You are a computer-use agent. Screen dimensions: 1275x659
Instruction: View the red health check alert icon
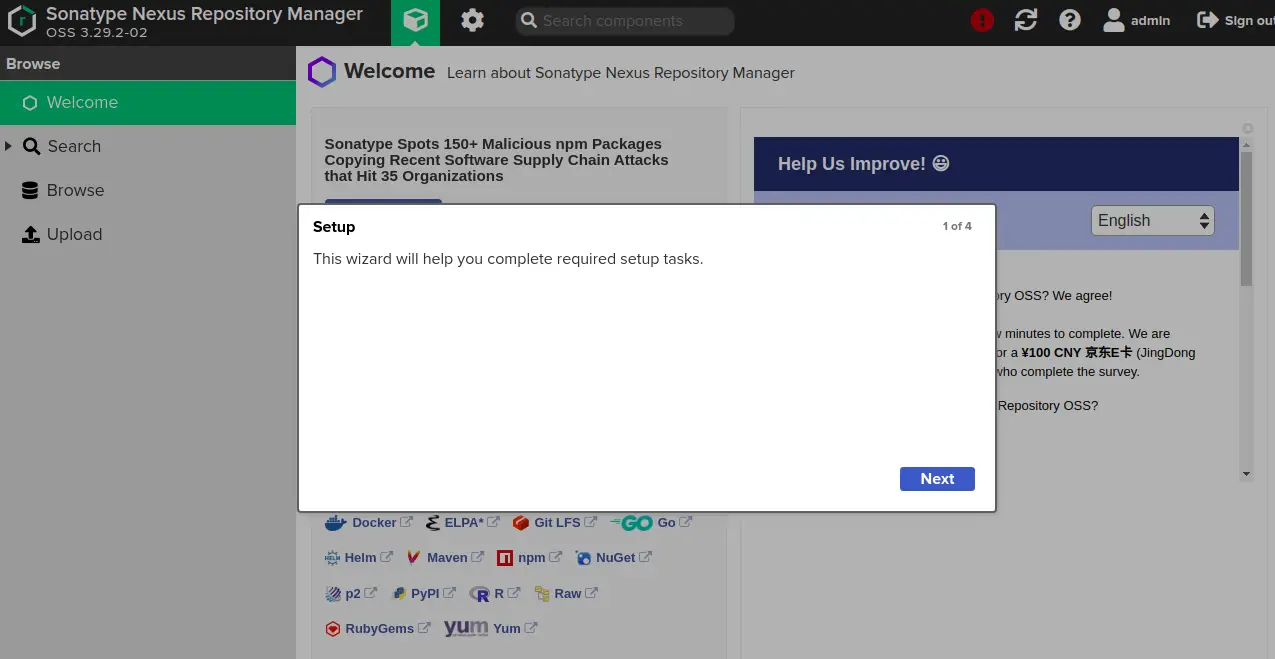coord(981,20)
